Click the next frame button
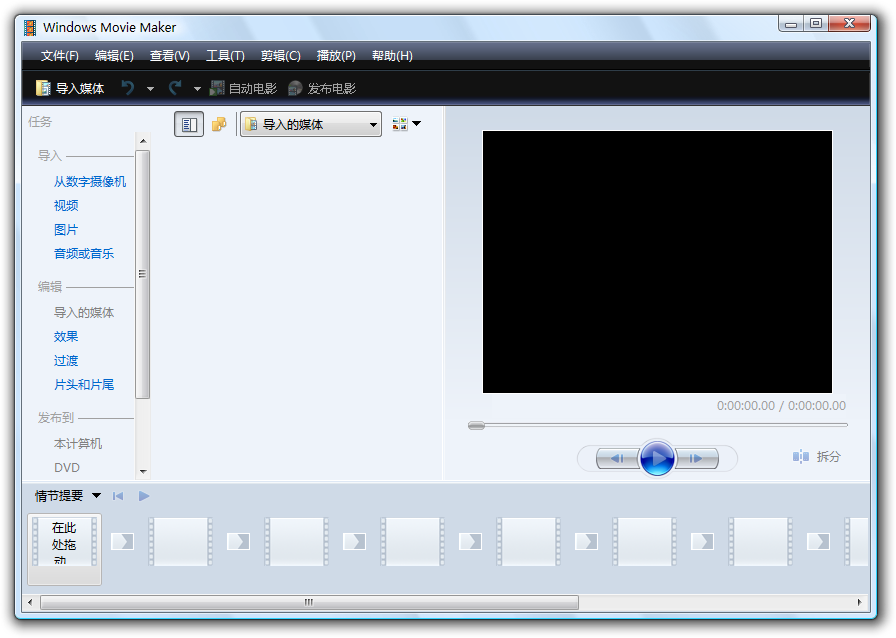 coord(697,458)
